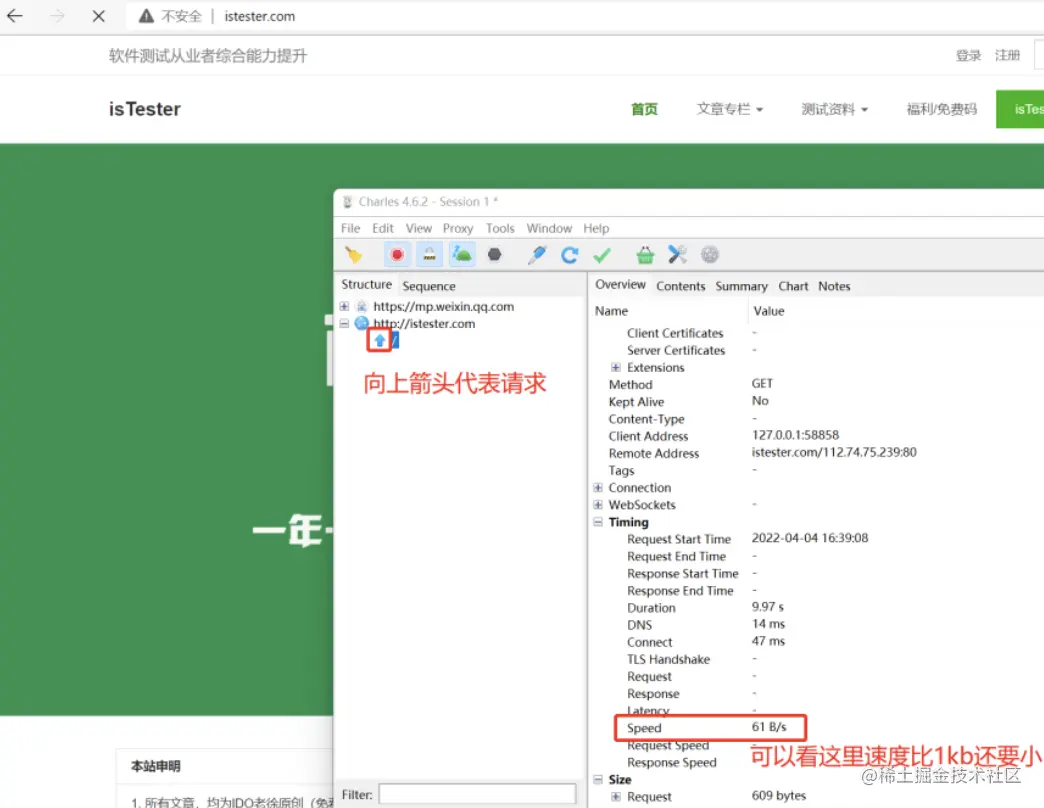
Task: Select the Client Address 127.0.0.1:58858 value
Action: 795,435
